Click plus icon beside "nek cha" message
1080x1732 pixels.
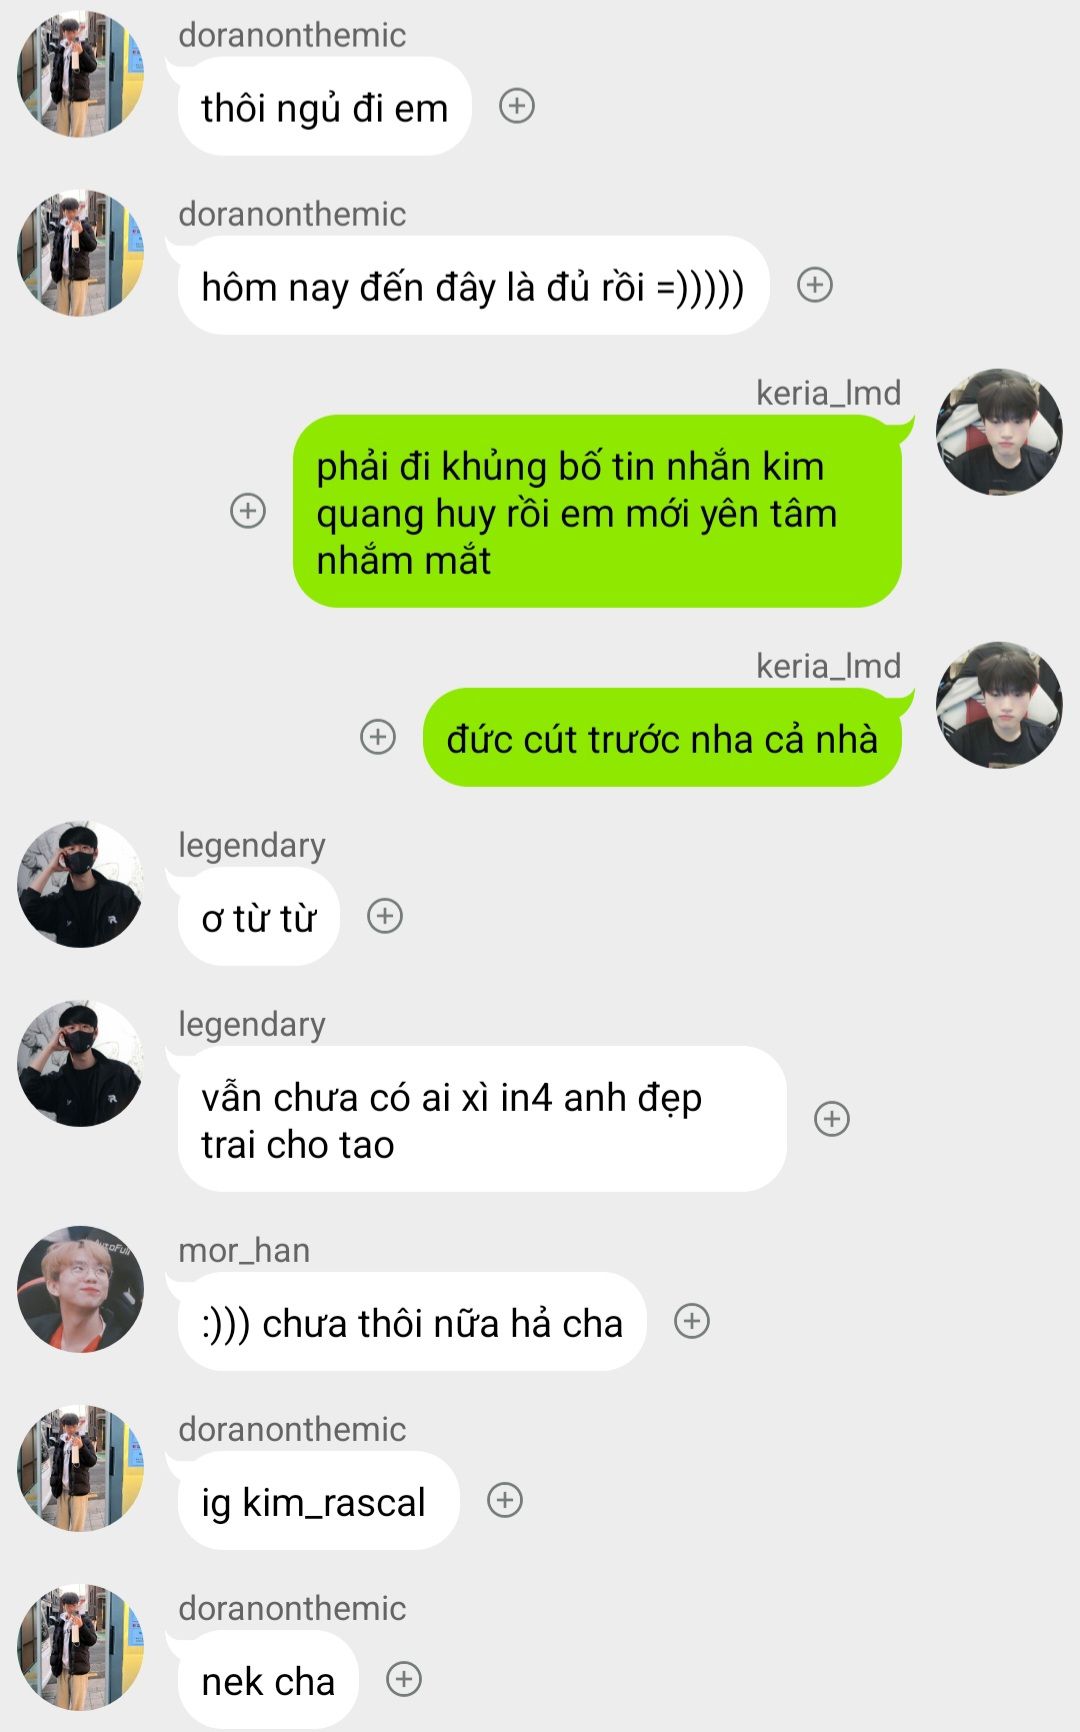pyautogui.click(x=404, y=1679)
